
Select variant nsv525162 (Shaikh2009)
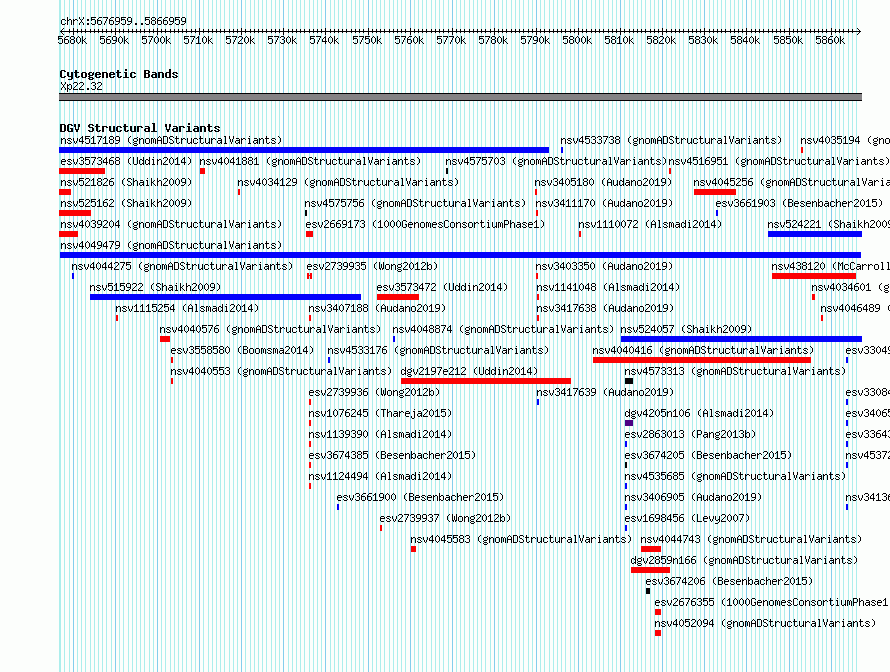tap(126, 203)
